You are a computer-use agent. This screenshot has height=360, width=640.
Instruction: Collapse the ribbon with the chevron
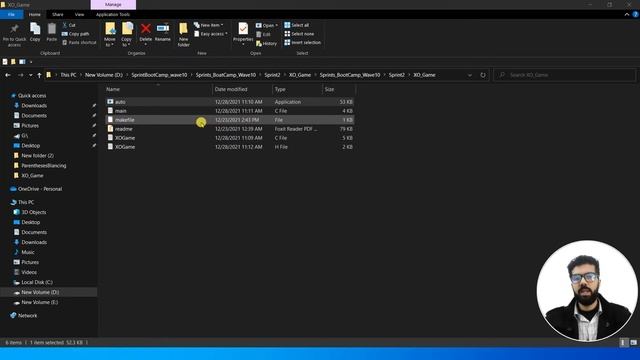pos(627,14)
